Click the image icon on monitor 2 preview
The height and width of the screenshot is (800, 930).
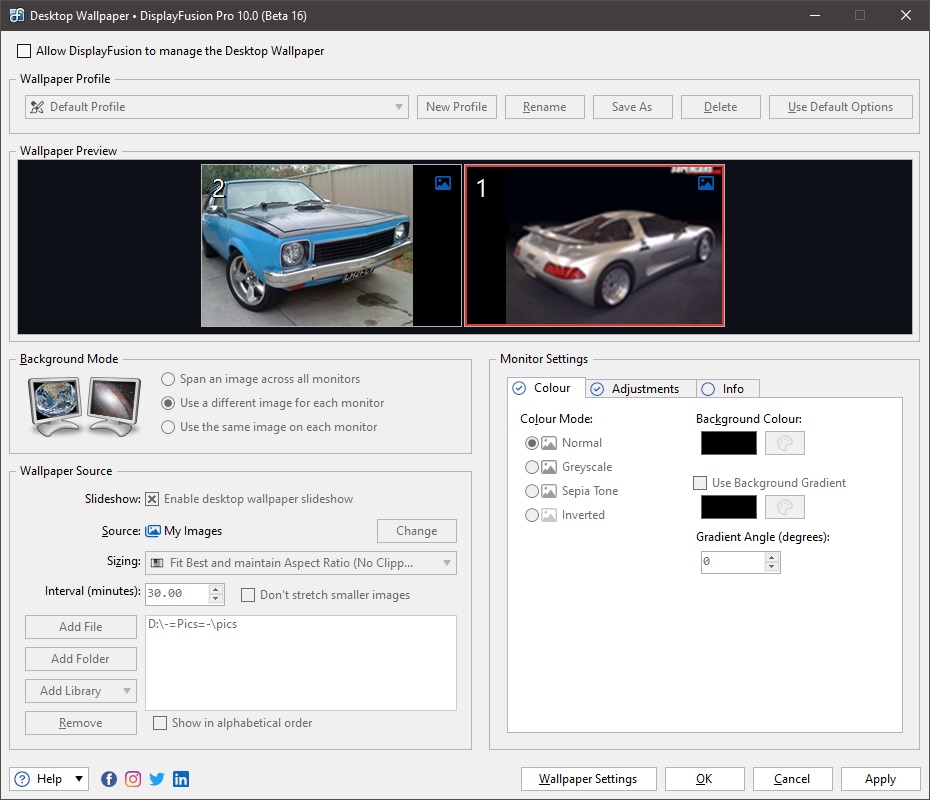tap(443, 183)
